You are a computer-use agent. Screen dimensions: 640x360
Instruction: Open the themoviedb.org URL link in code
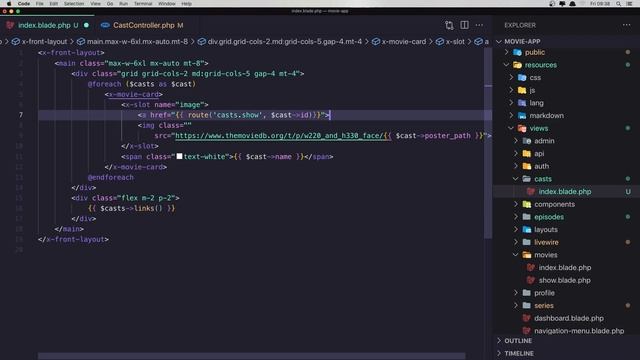[x=280, y=136]
